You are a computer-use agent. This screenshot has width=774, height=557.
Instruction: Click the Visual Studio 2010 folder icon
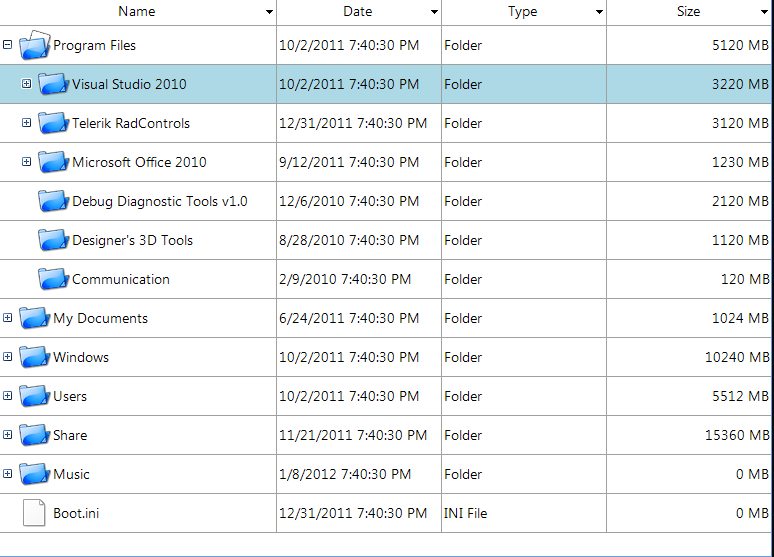53,84
